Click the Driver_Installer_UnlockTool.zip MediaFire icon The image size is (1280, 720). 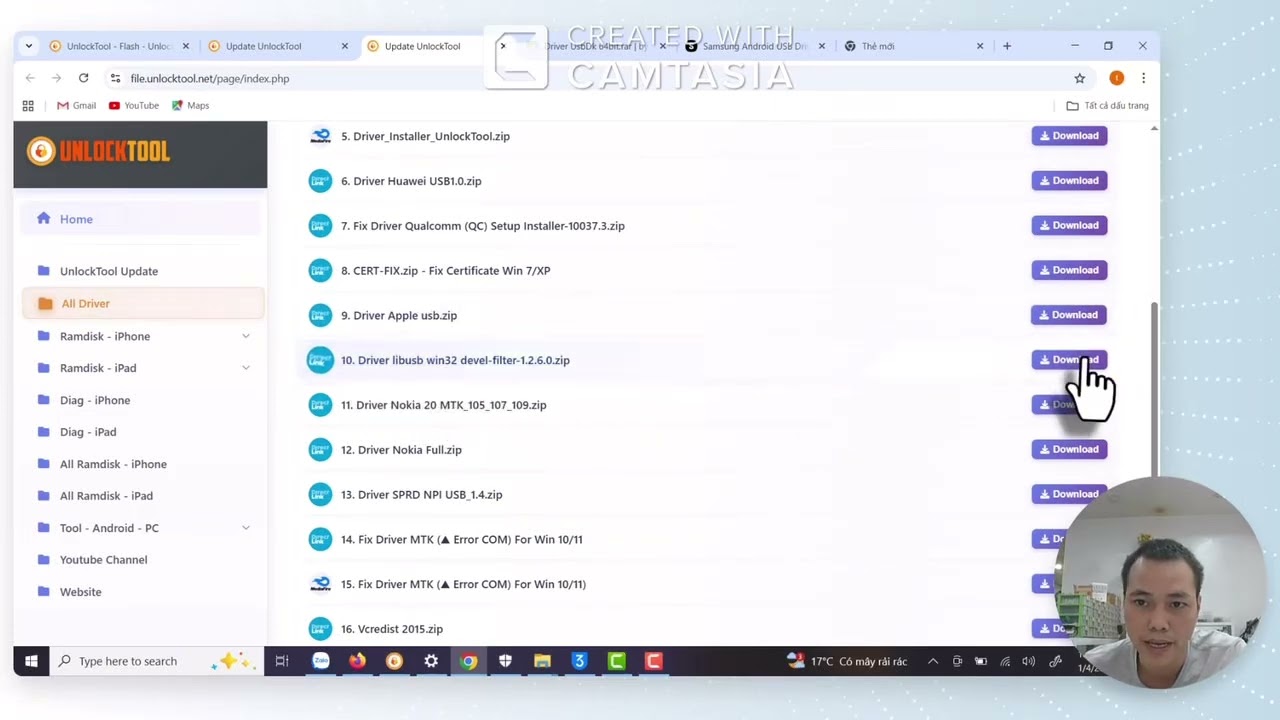click(320, 136)
